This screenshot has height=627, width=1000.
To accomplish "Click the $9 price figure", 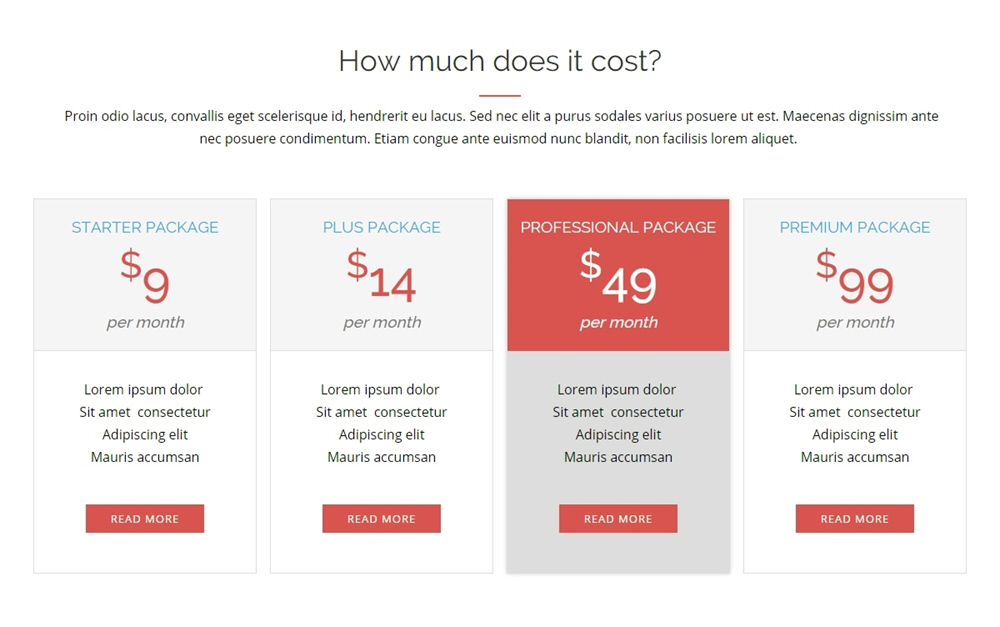I will (146, 277).
